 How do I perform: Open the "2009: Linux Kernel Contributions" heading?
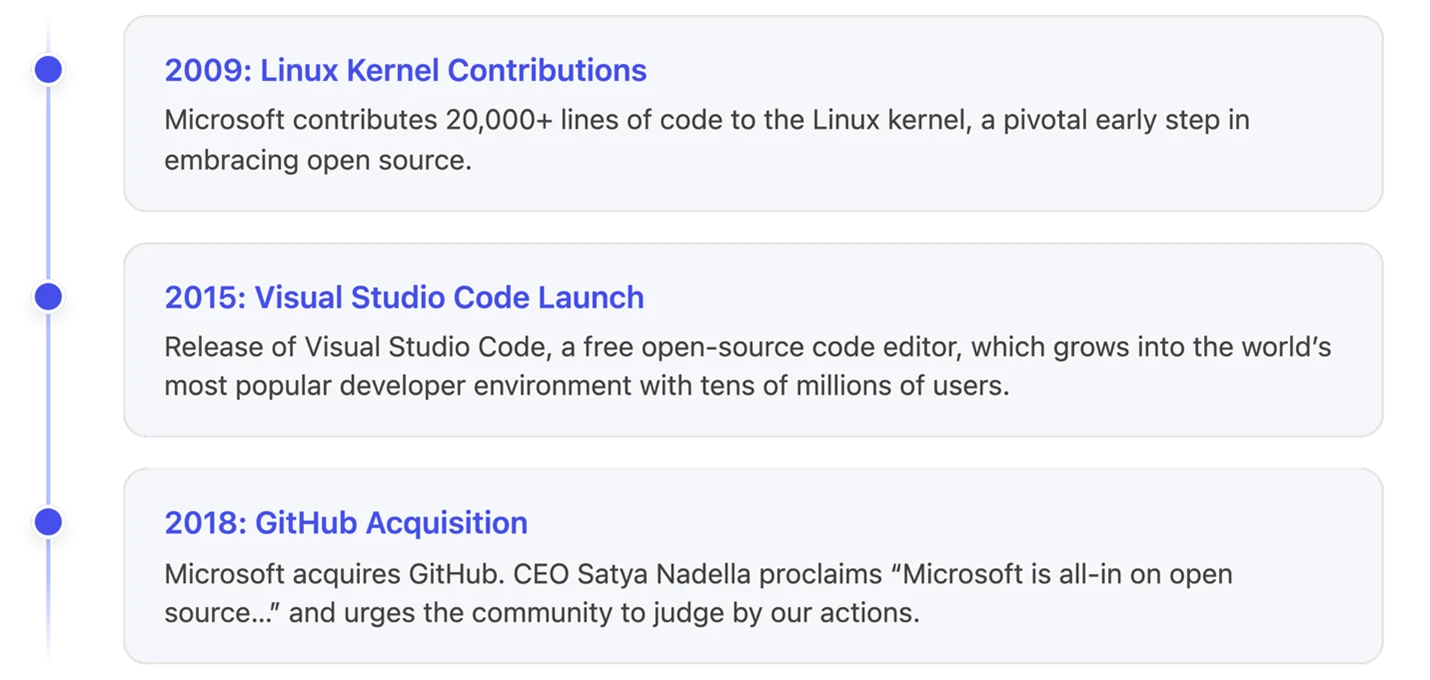pyautogui.click(x=405, y=70)
